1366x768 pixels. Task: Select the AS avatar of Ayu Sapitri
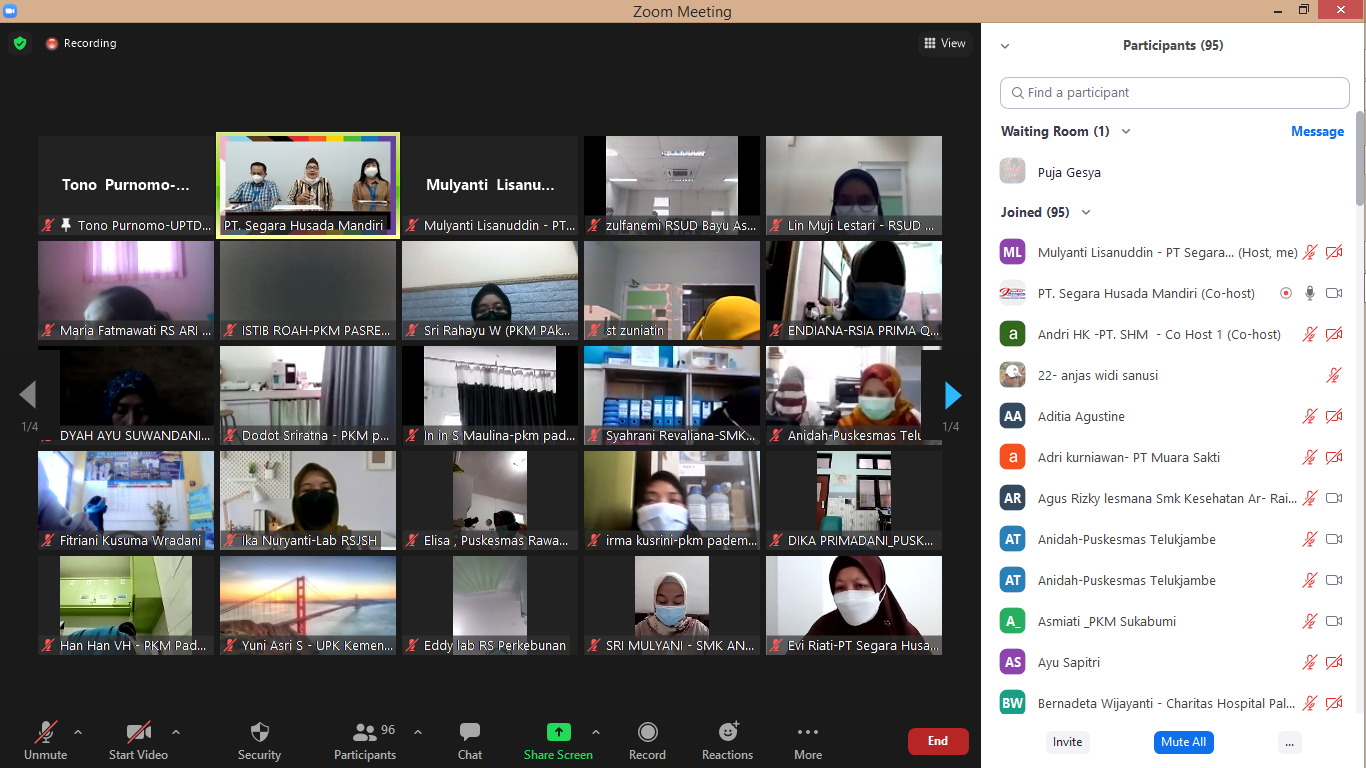click(x=1013, y=662)
